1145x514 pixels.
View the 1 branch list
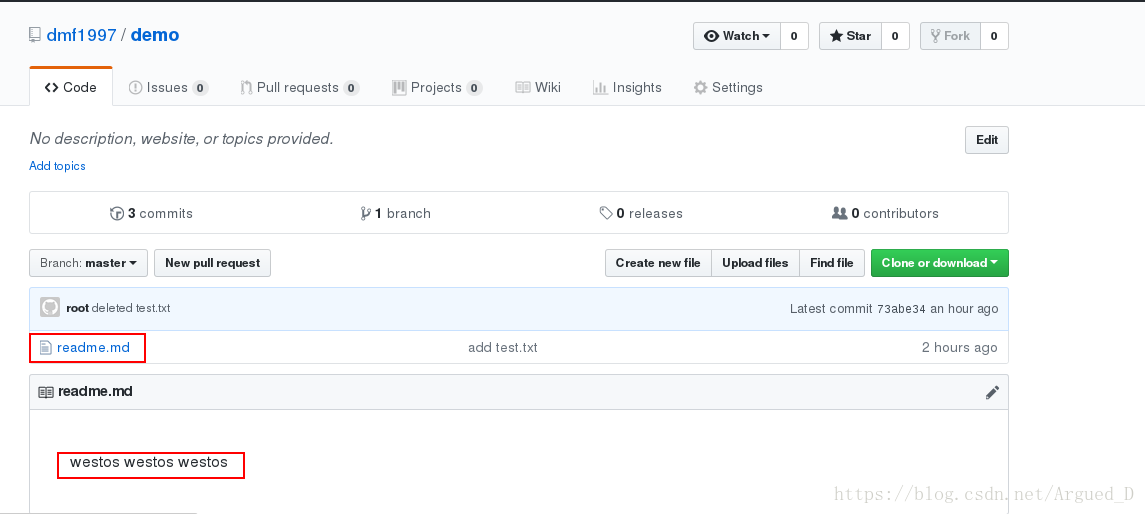[395, 213]
